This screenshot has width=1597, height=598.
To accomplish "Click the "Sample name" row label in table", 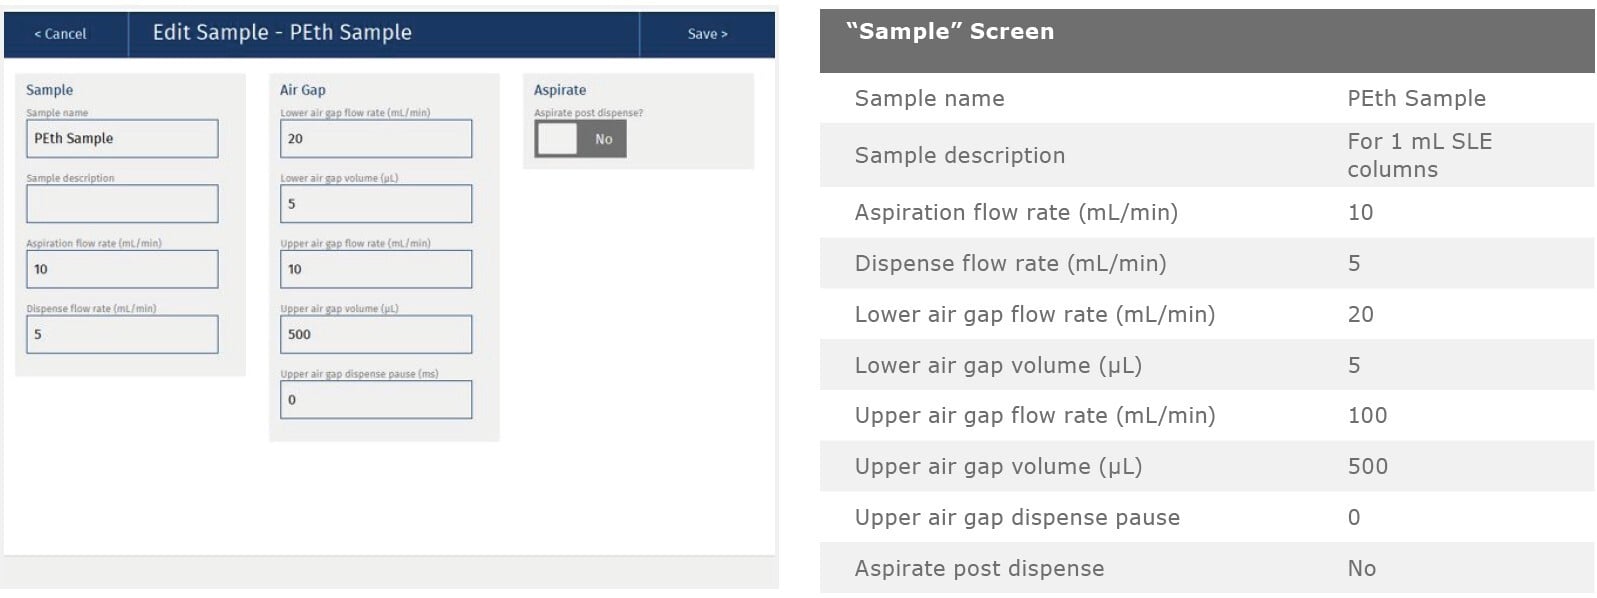I will 929,98.
